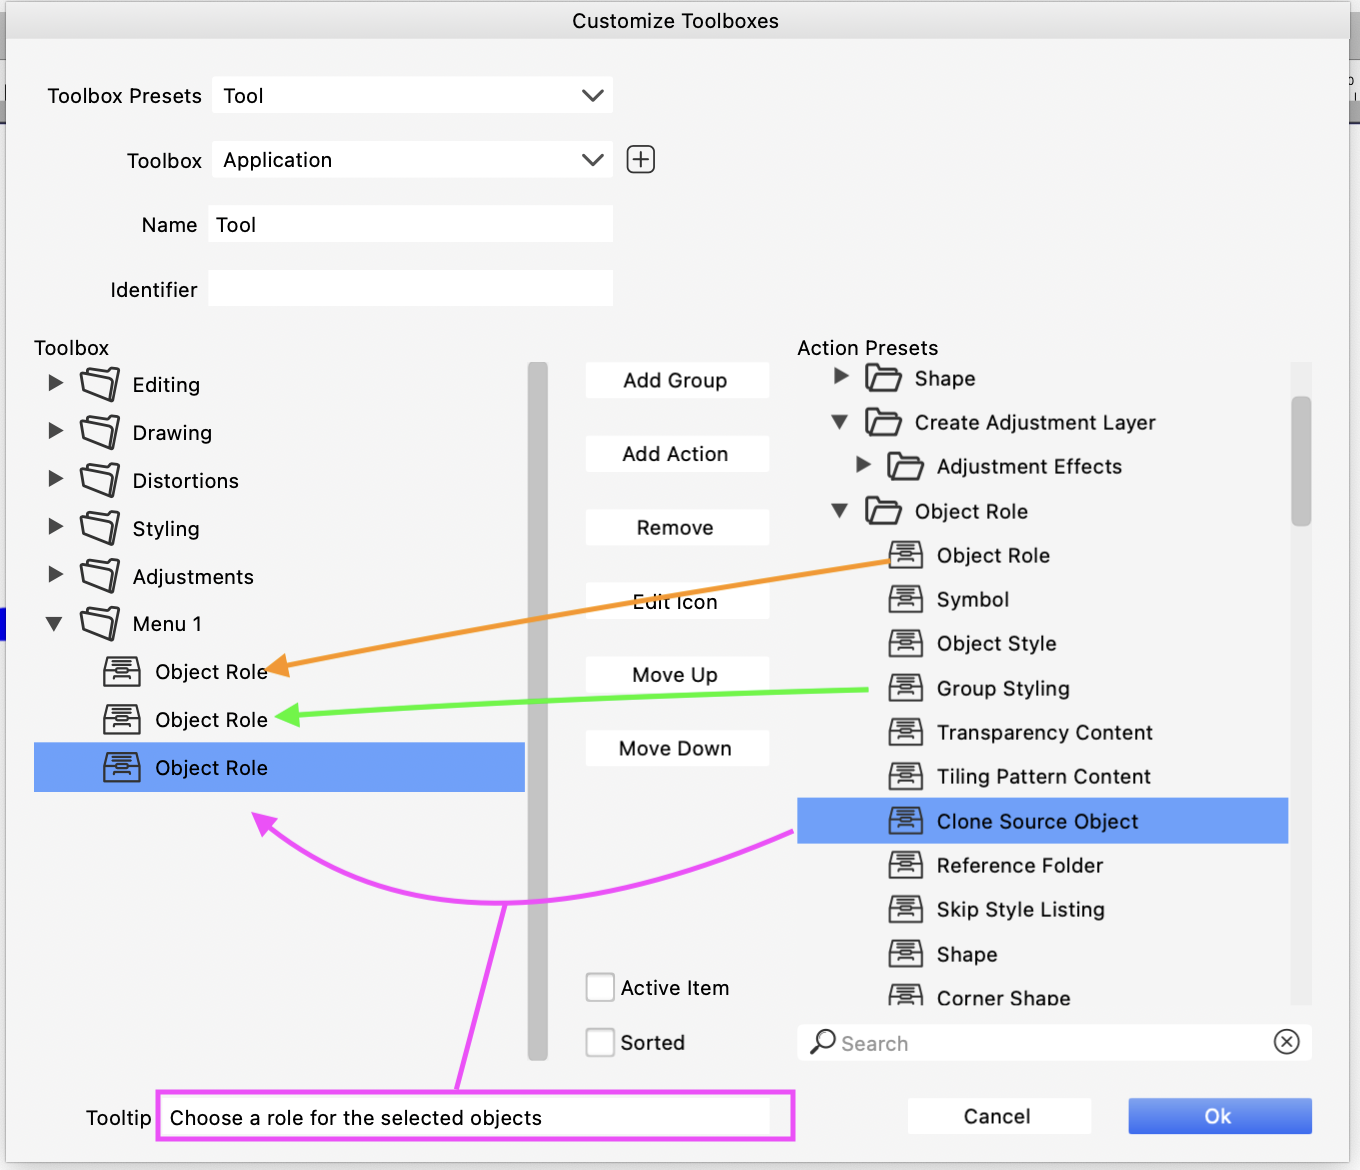Image resolution: width=1360 pixels, height=1170 pixels.
Task: Click the Editing group folder icon
Action: click(100, 384)
